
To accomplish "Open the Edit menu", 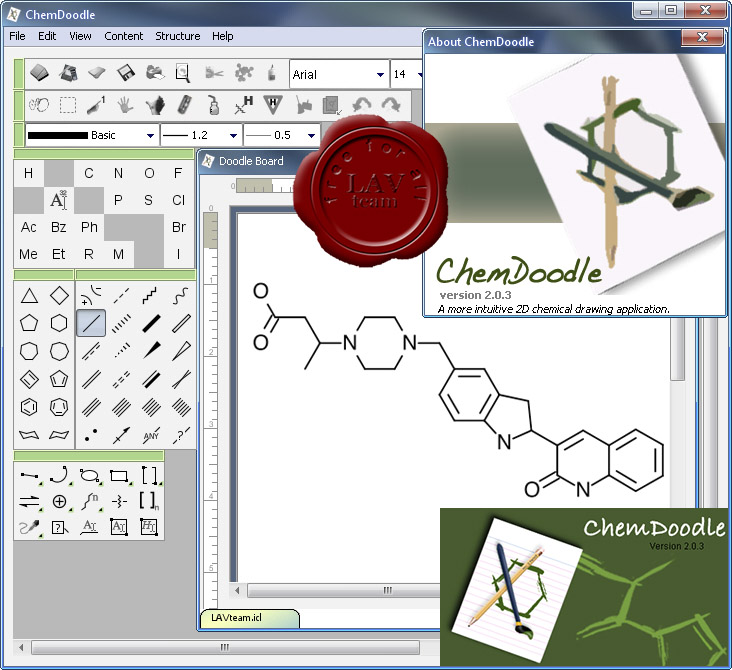I will click(47, 36).
